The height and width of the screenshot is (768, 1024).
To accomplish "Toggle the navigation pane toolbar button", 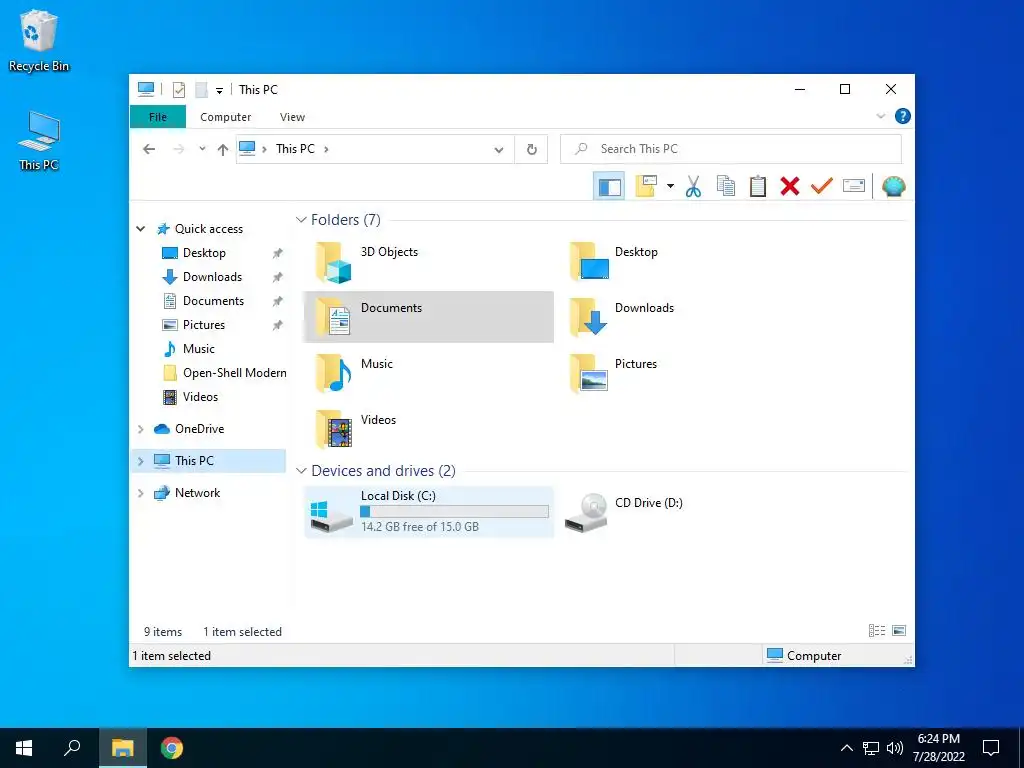I will [609, 187].
